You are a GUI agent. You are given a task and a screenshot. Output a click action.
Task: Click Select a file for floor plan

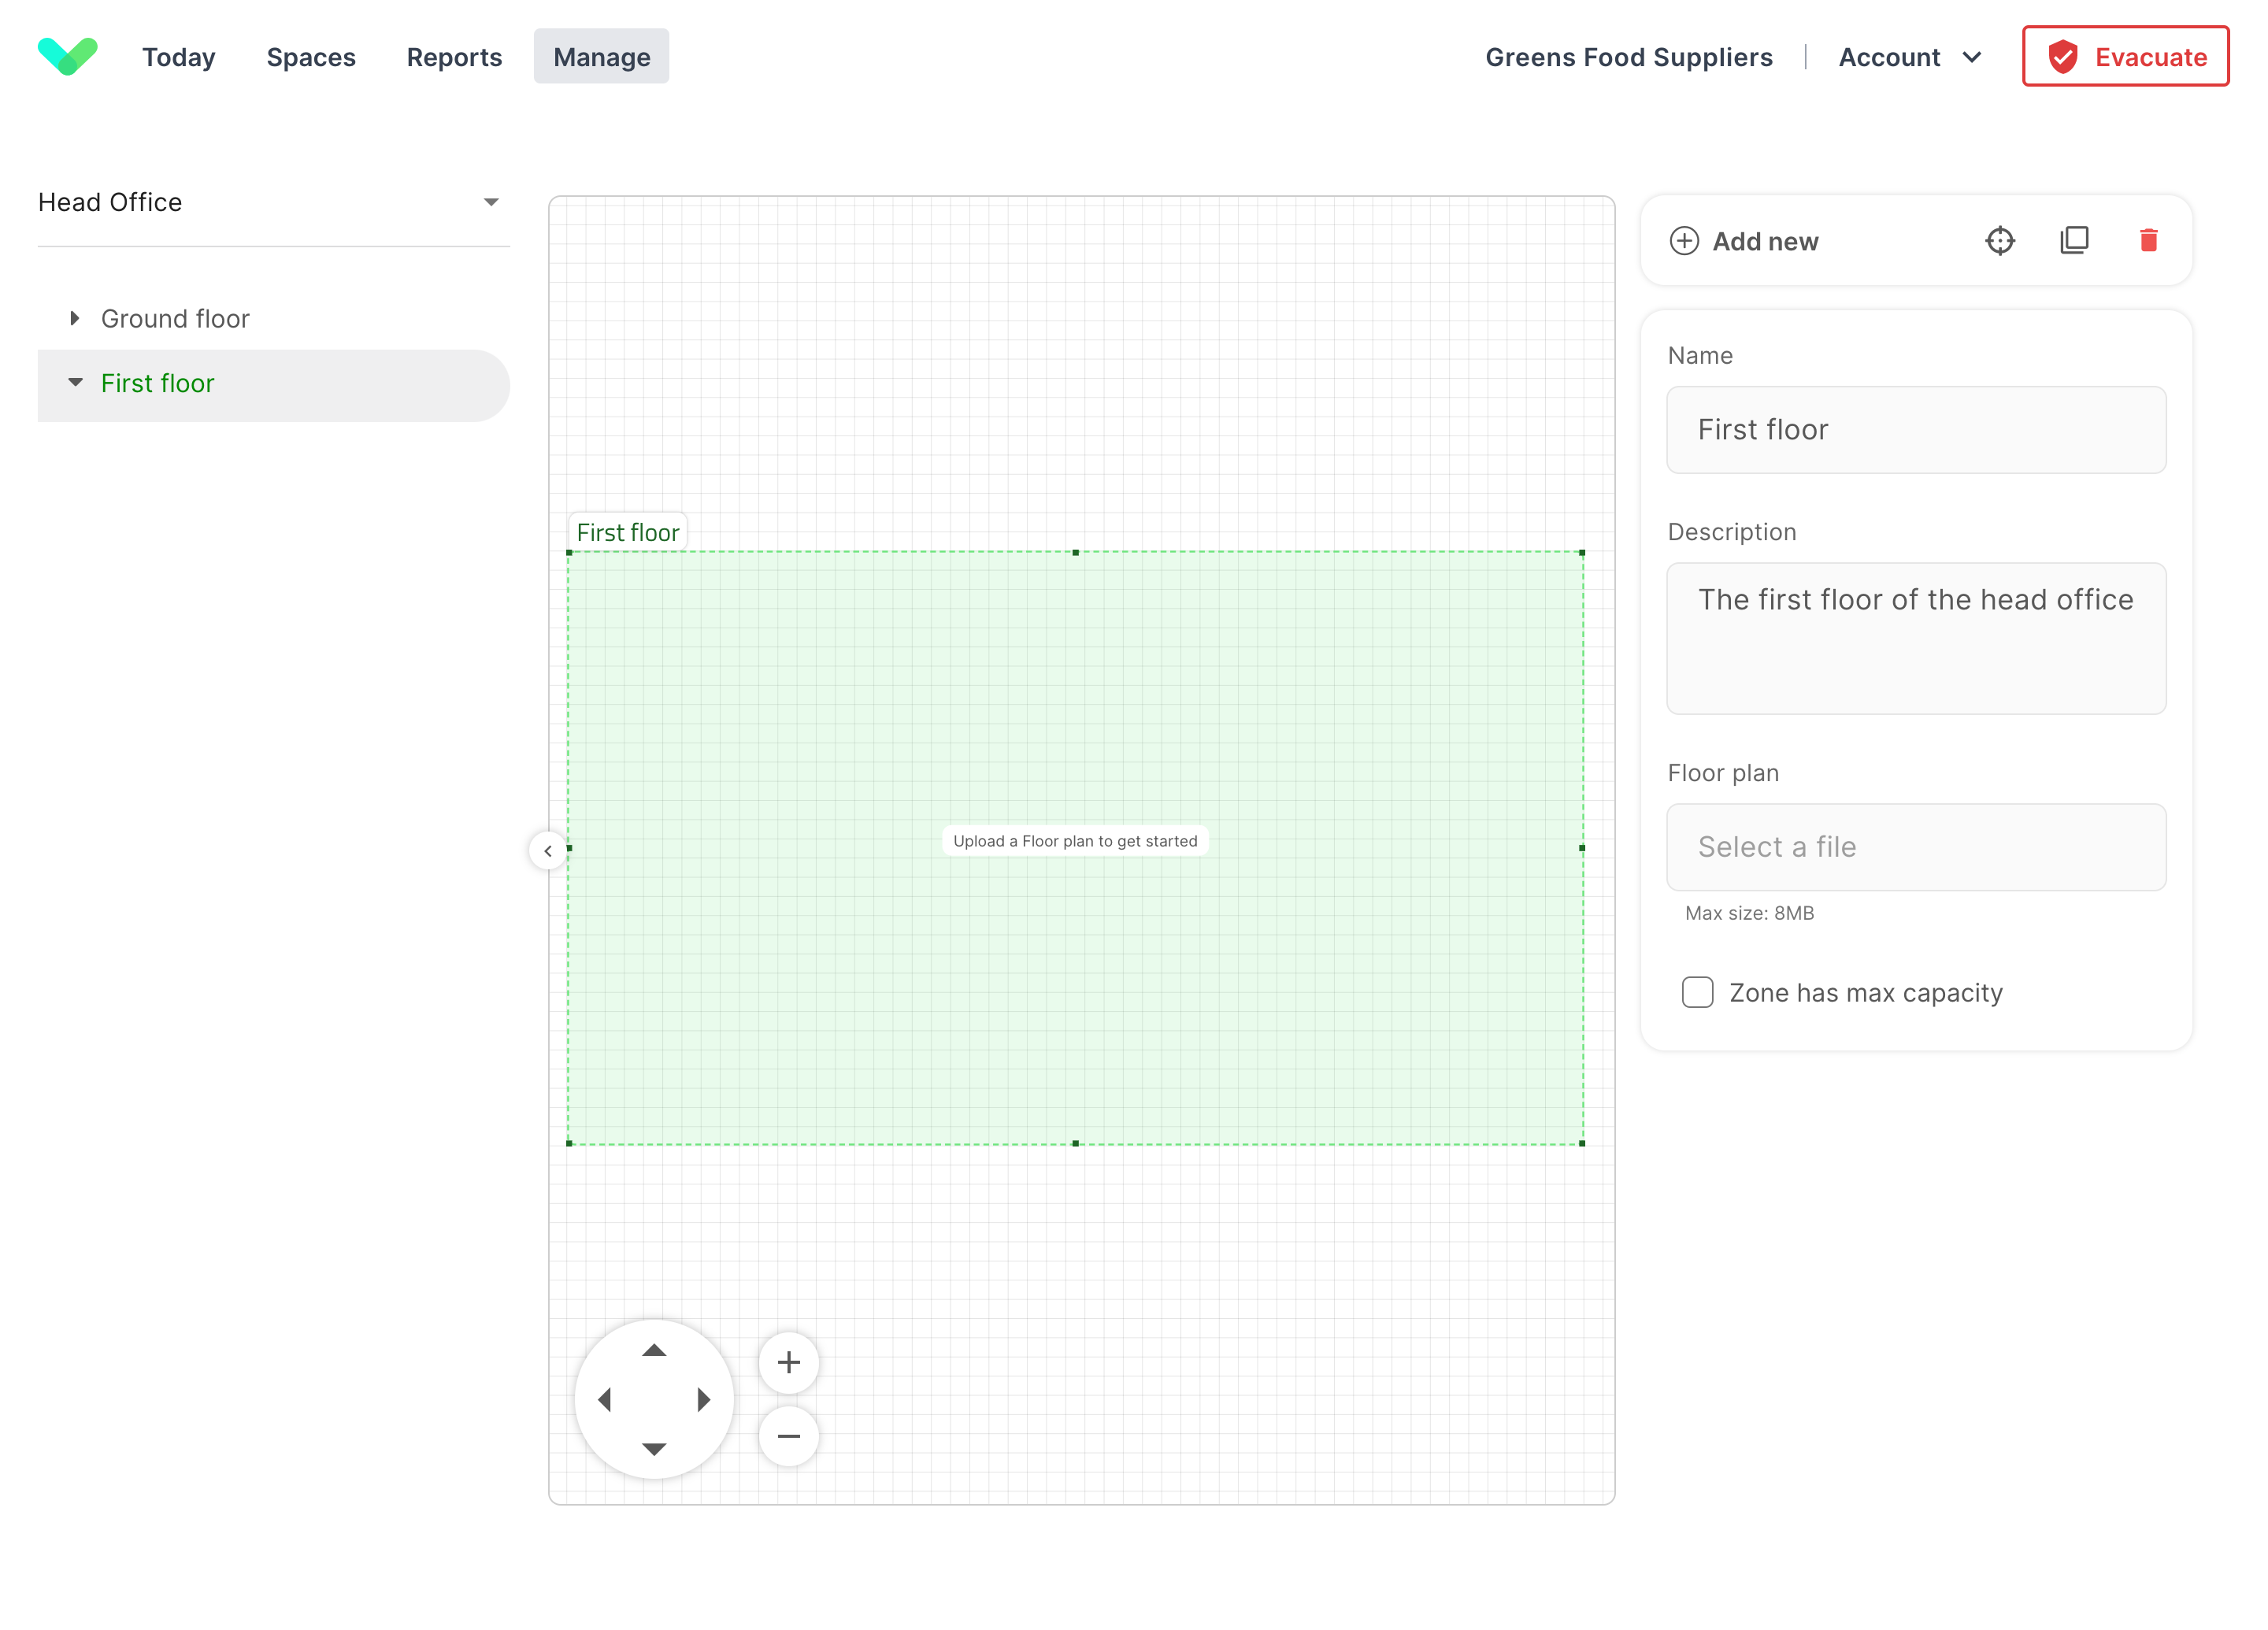tap(1916, 846)
